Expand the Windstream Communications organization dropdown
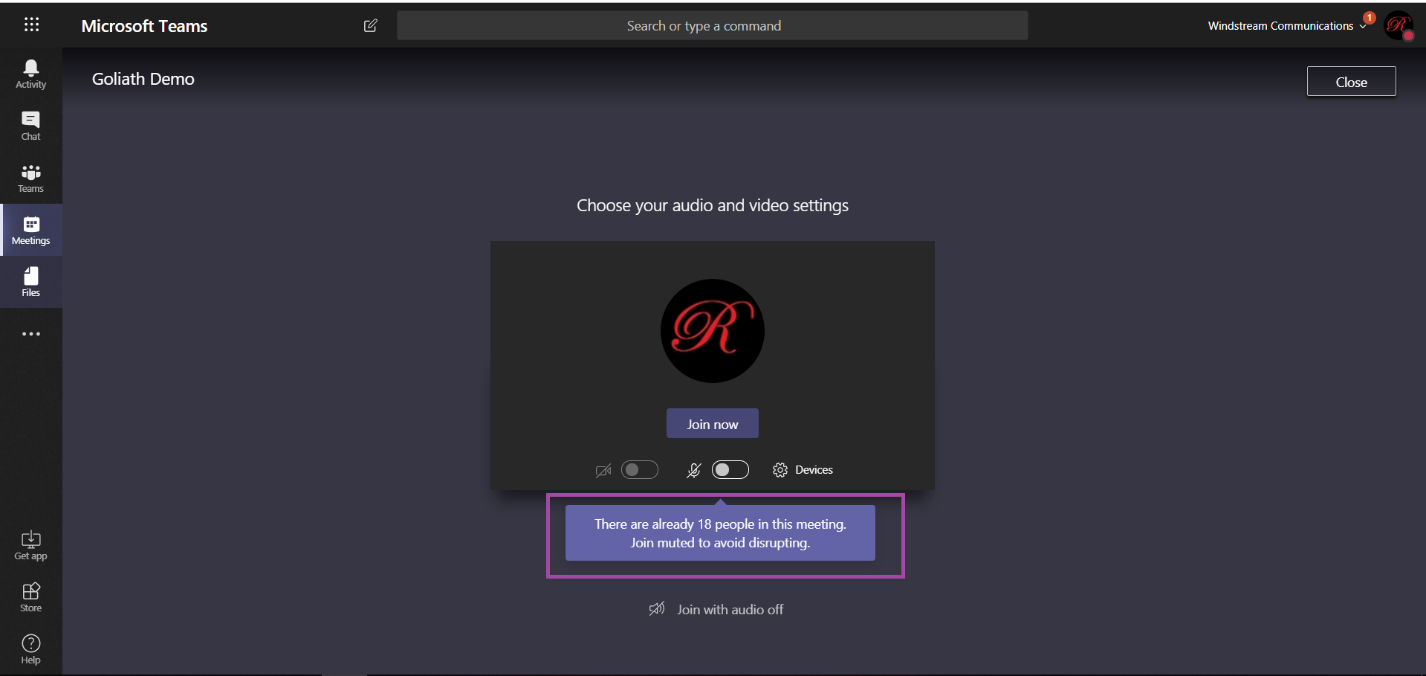 (1287, 26)
